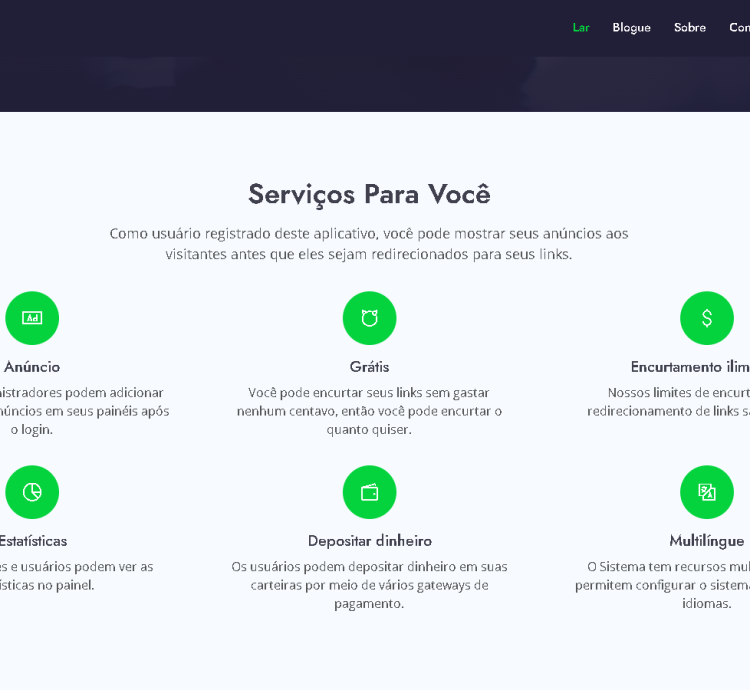Click the Serviços Para Você heading
The image size is (750, 690).
[x=369, y=193]
